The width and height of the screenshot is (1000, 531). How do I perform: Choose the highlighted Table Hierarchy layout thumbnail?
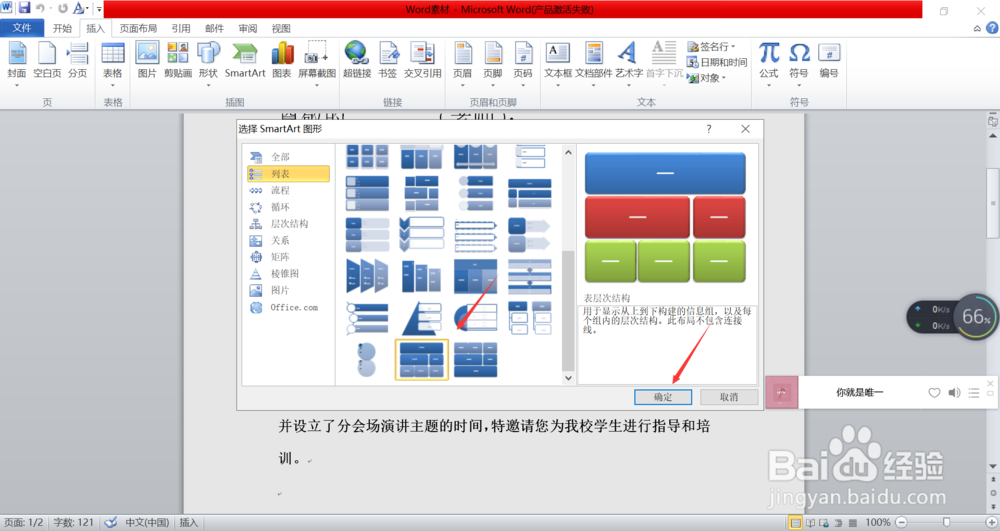click(422, 360)
